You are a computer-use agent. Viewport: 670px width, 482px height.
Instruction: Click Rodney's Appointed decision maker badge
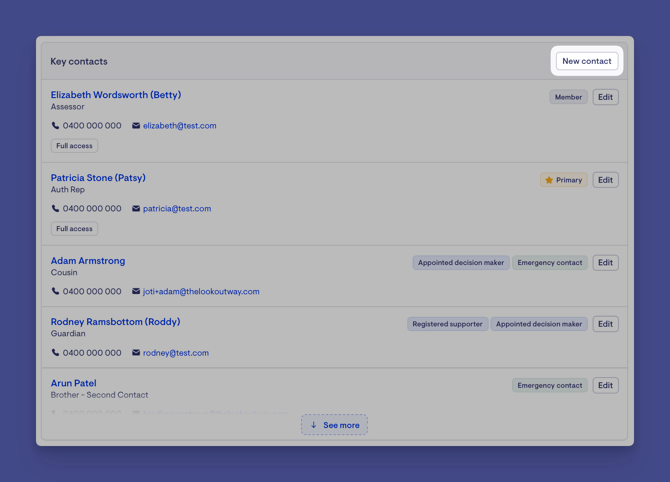[539, 324]
